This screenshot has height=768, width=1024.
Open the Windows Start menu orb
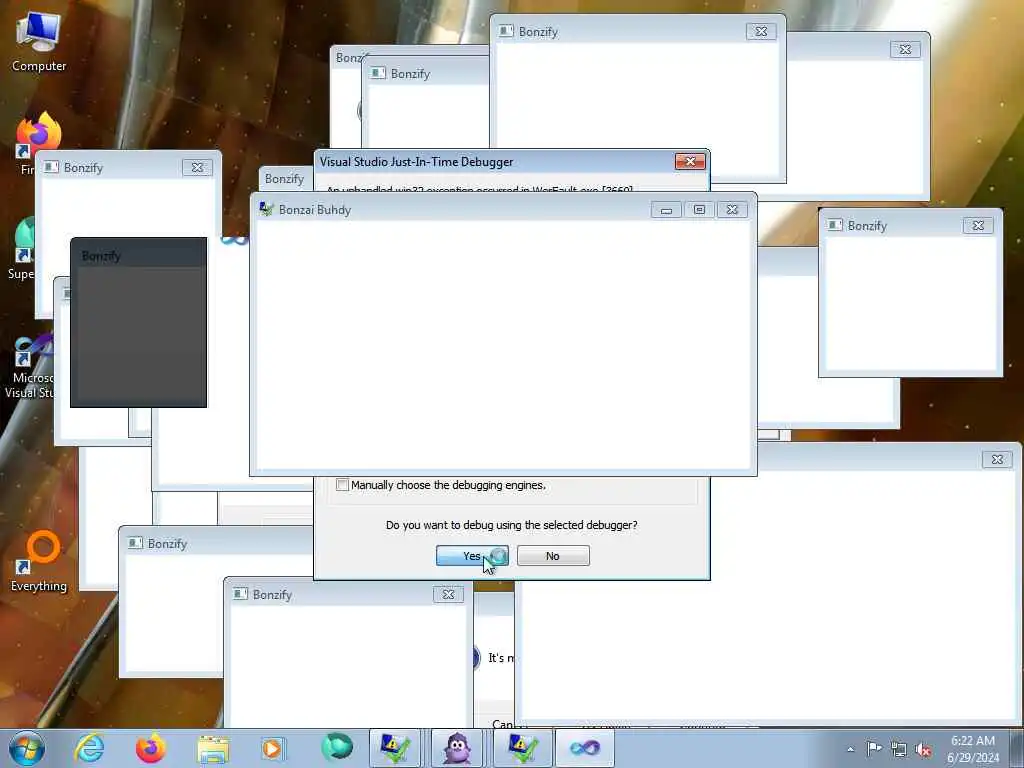[x=27, y=748]
